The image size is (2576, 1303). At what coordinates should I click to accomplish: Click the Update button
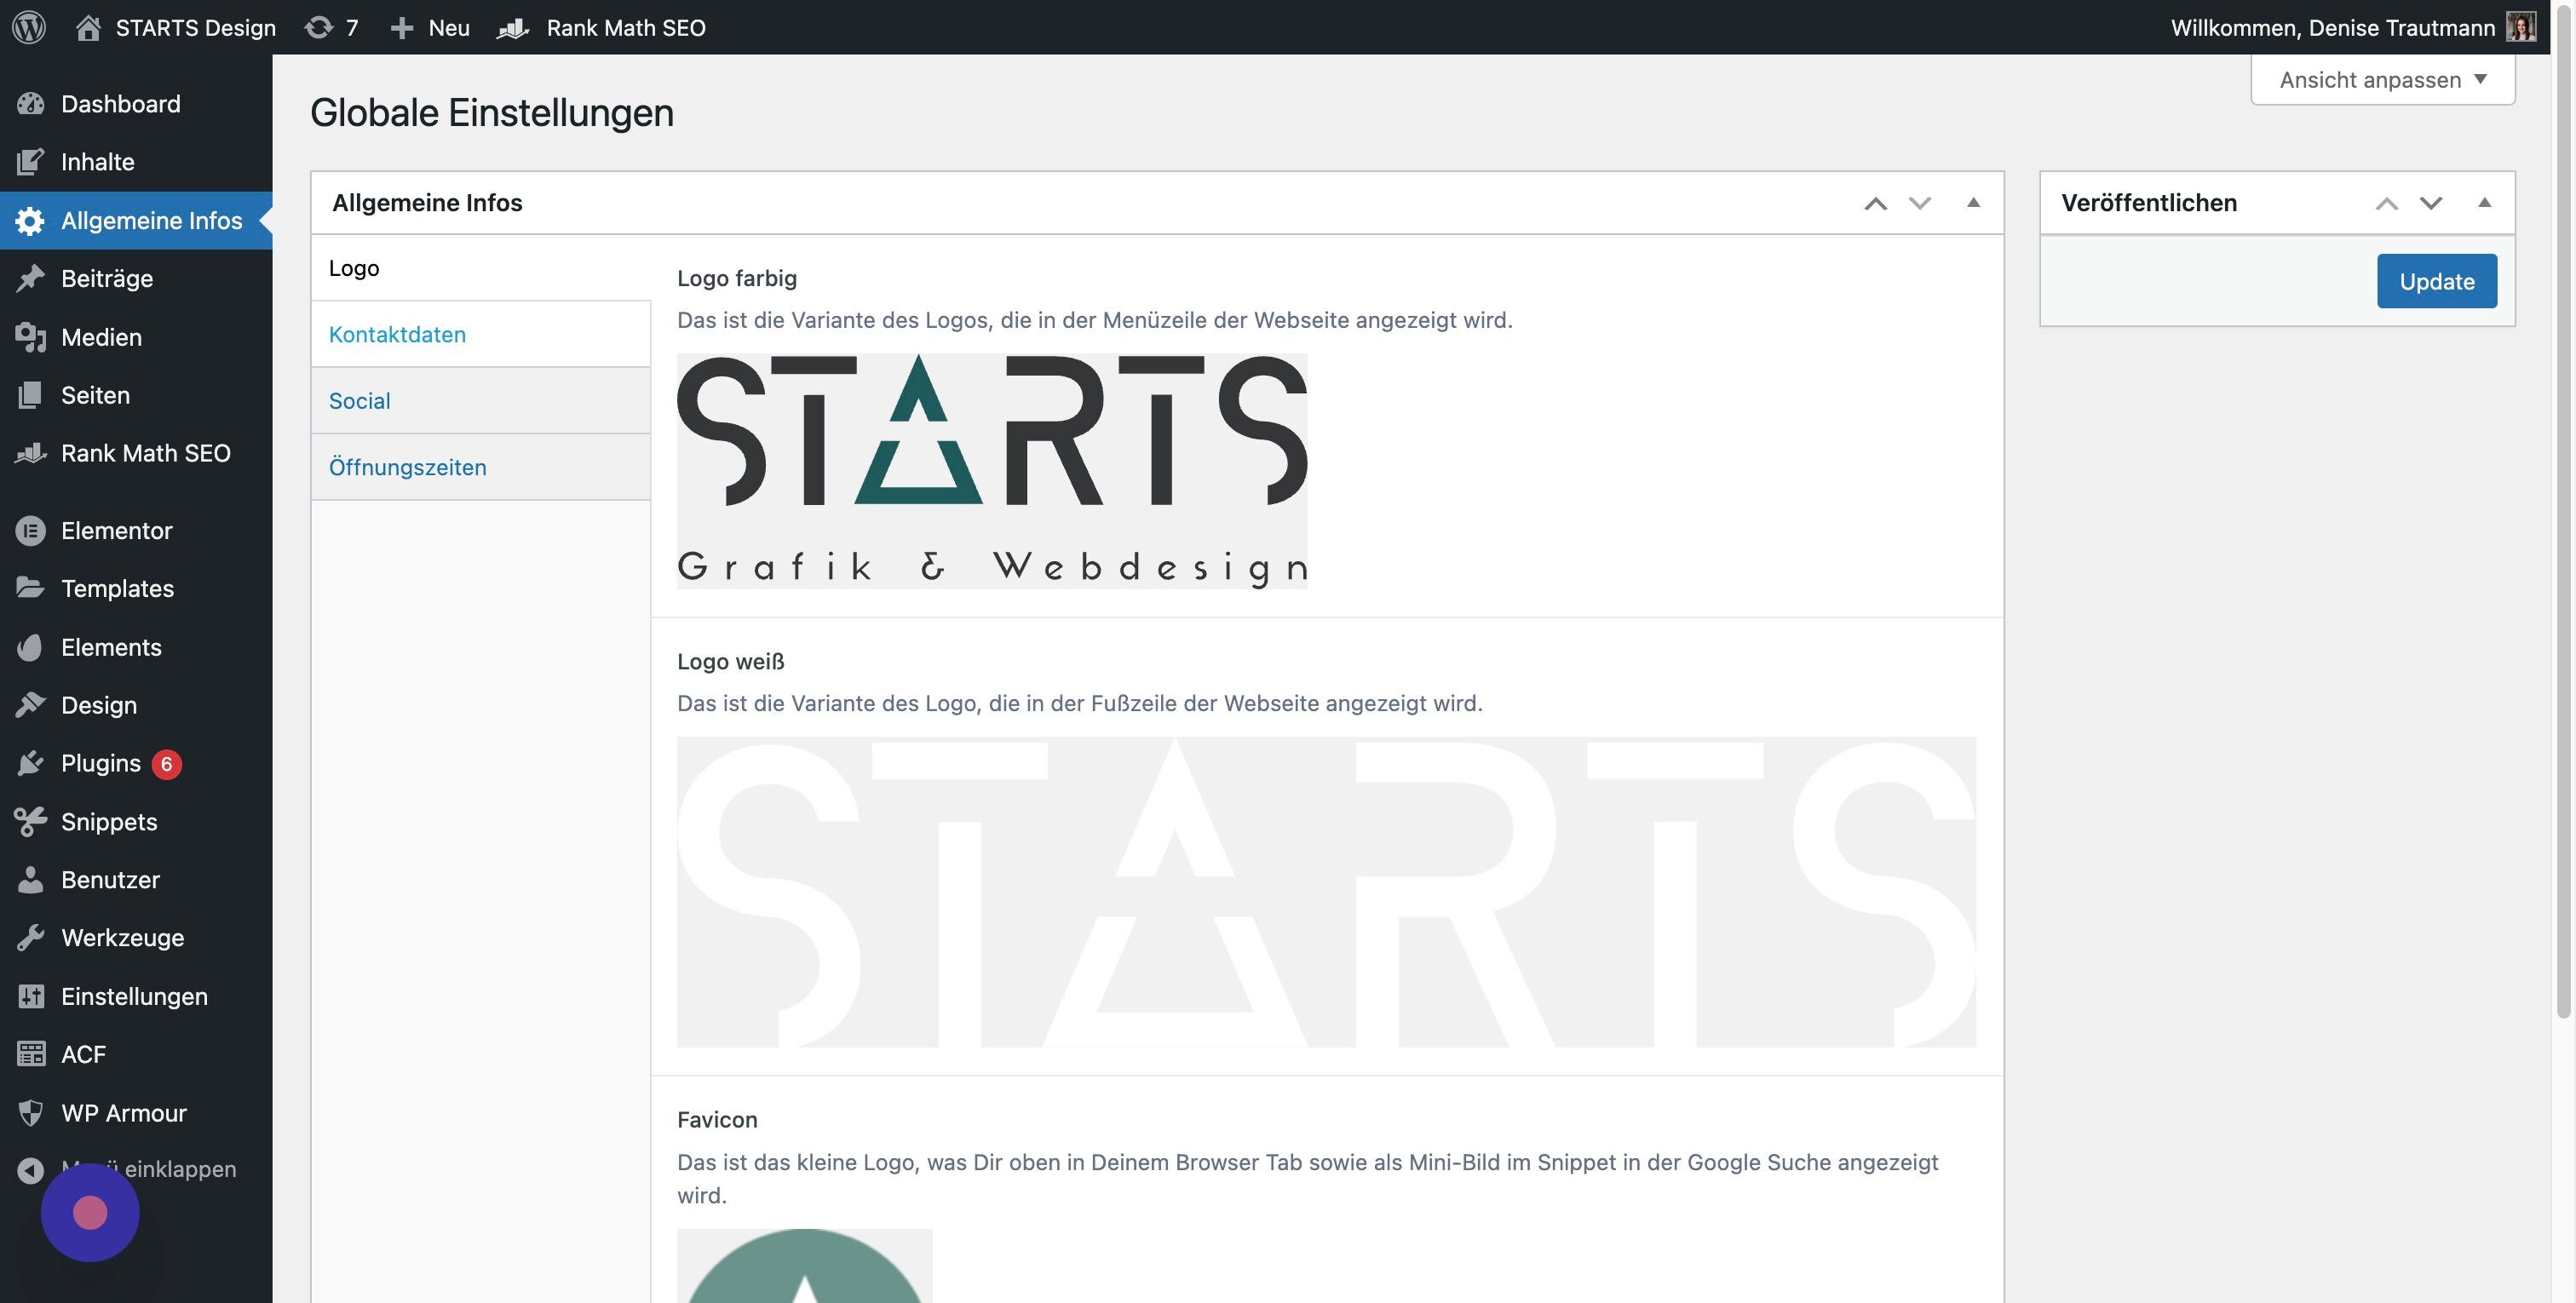tap(2437, 281)
